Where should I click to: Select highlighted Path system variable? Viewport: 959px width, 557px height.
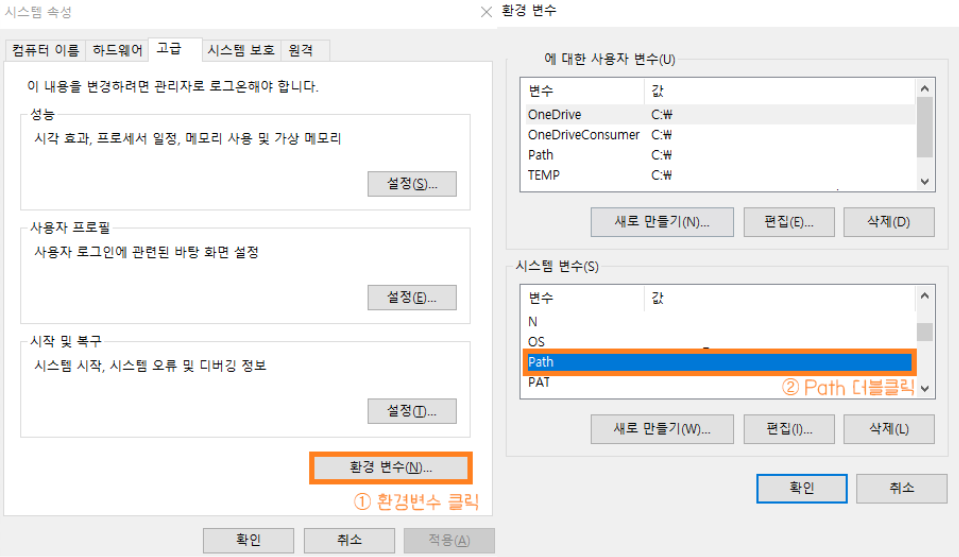click(719, 362)
